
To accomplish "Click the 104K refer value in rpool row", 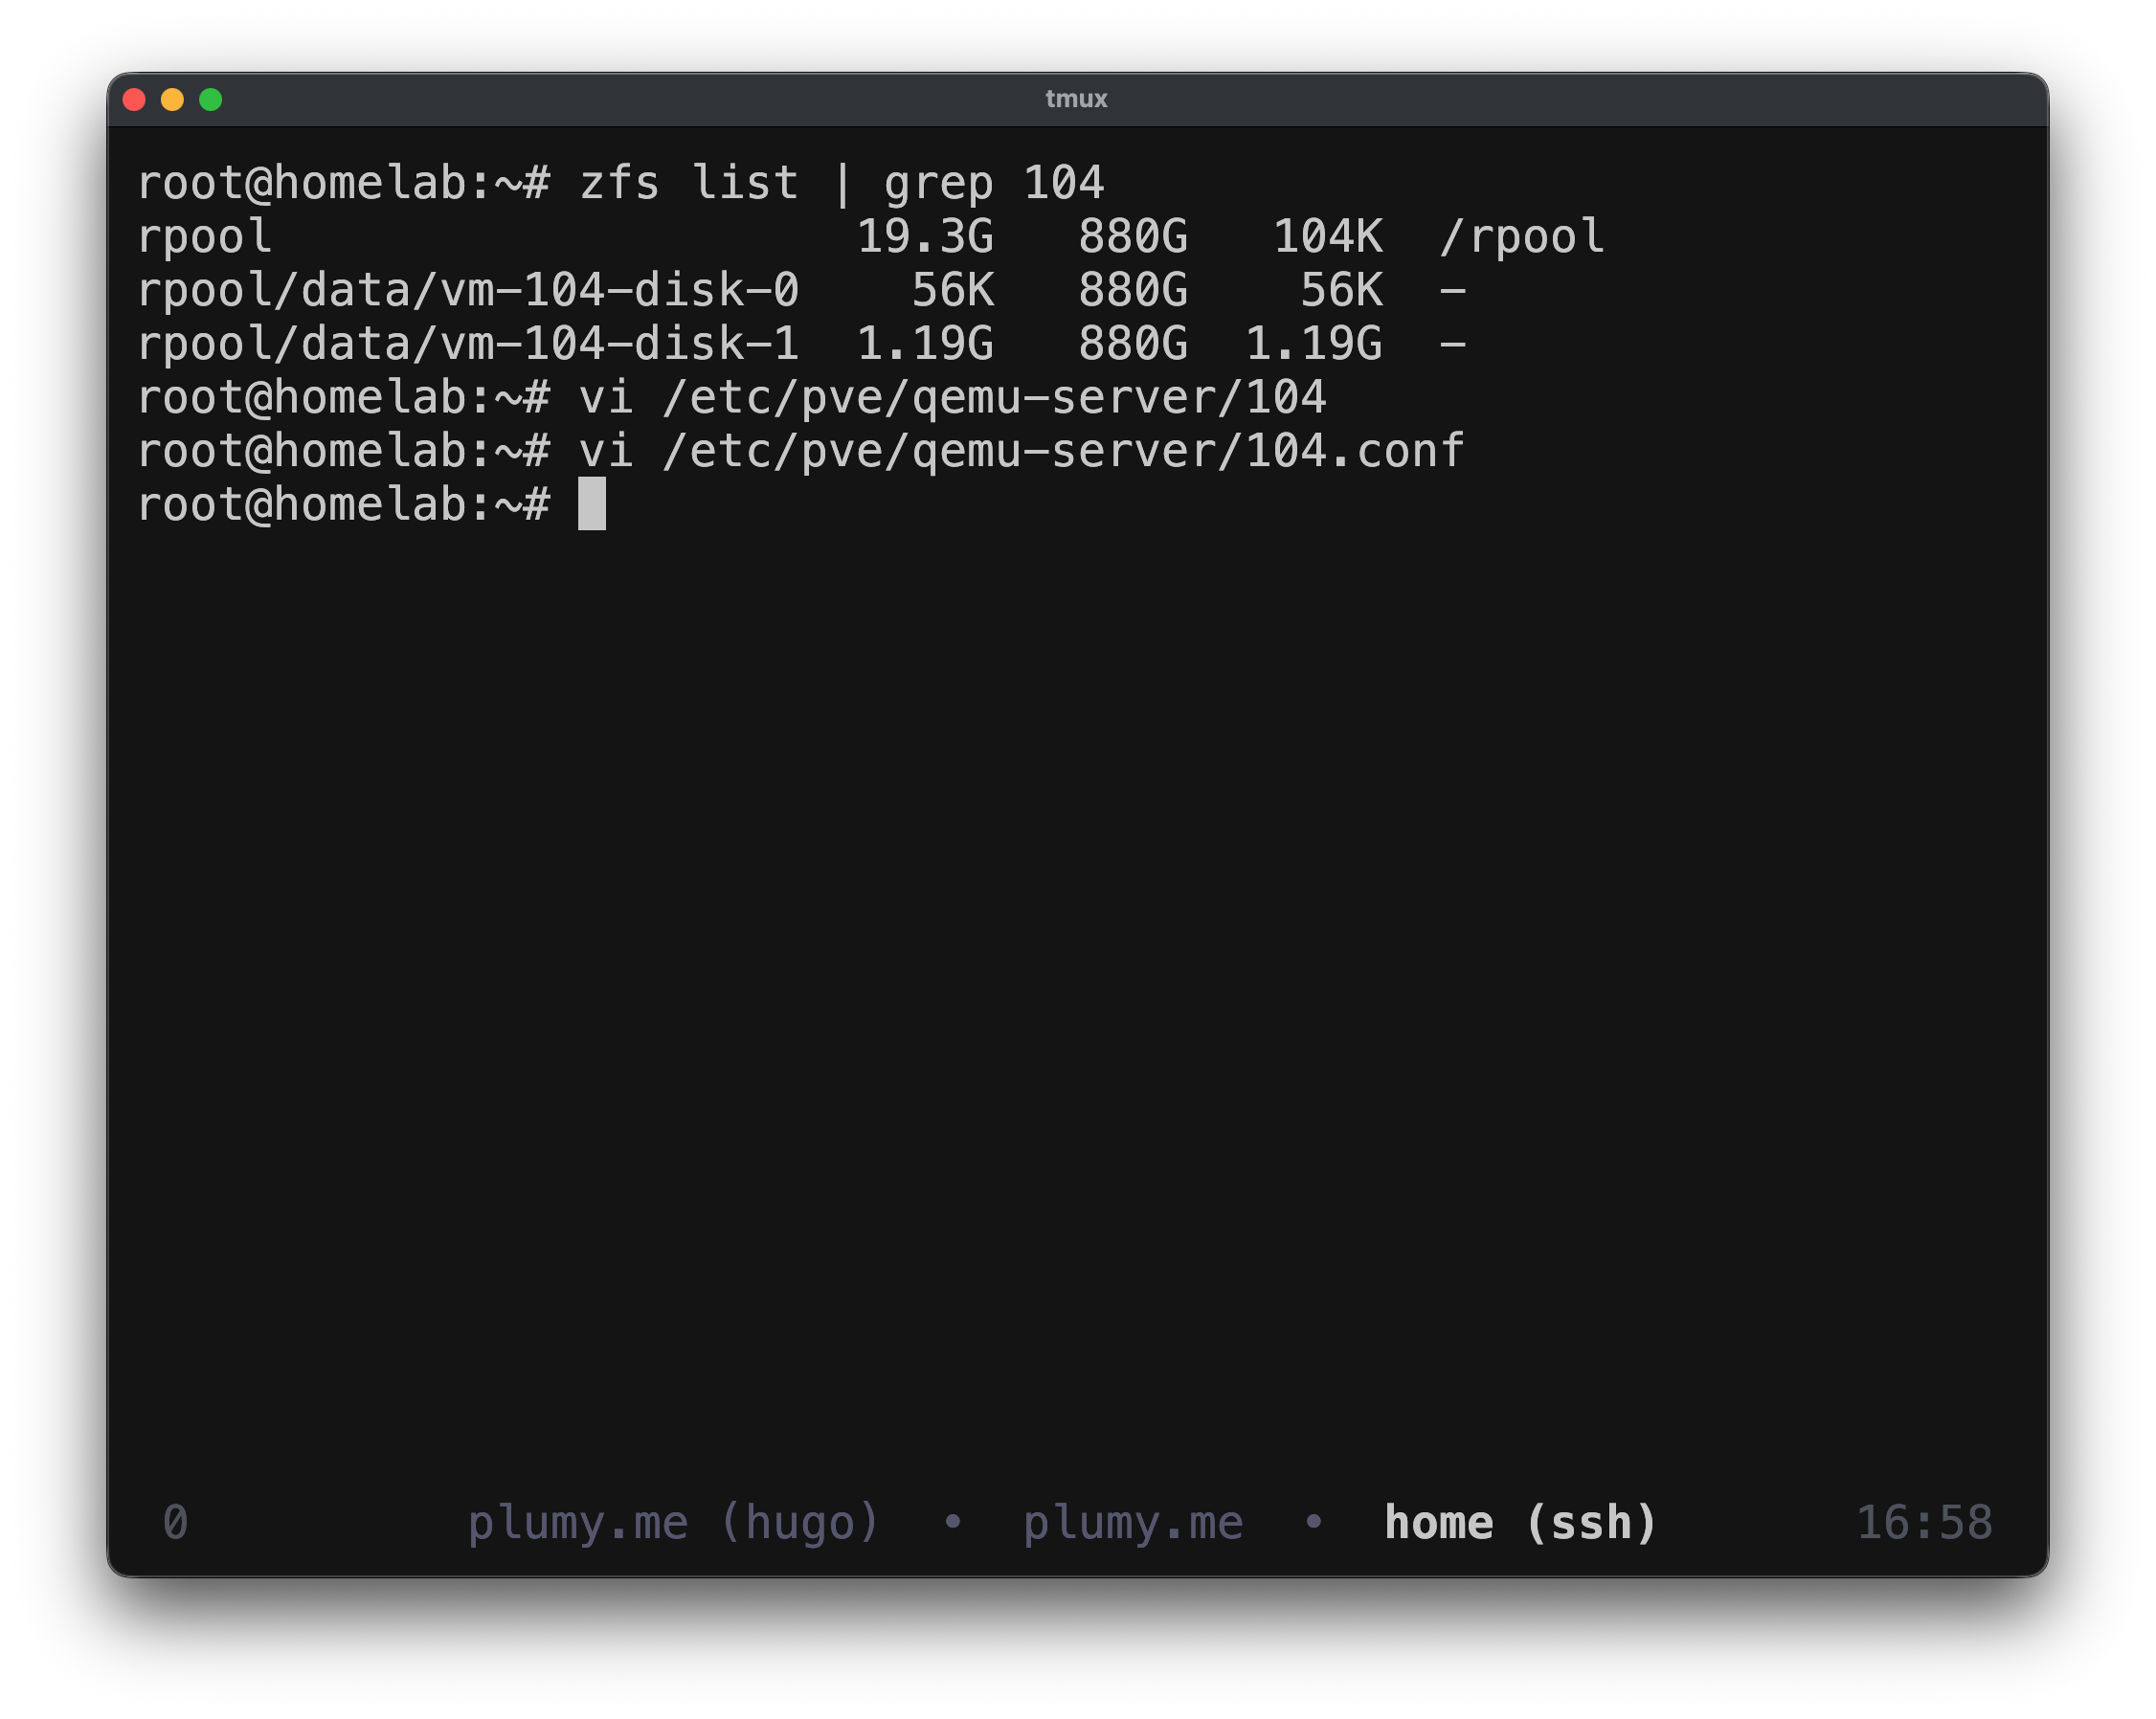I will click(x=1327, y=237).
